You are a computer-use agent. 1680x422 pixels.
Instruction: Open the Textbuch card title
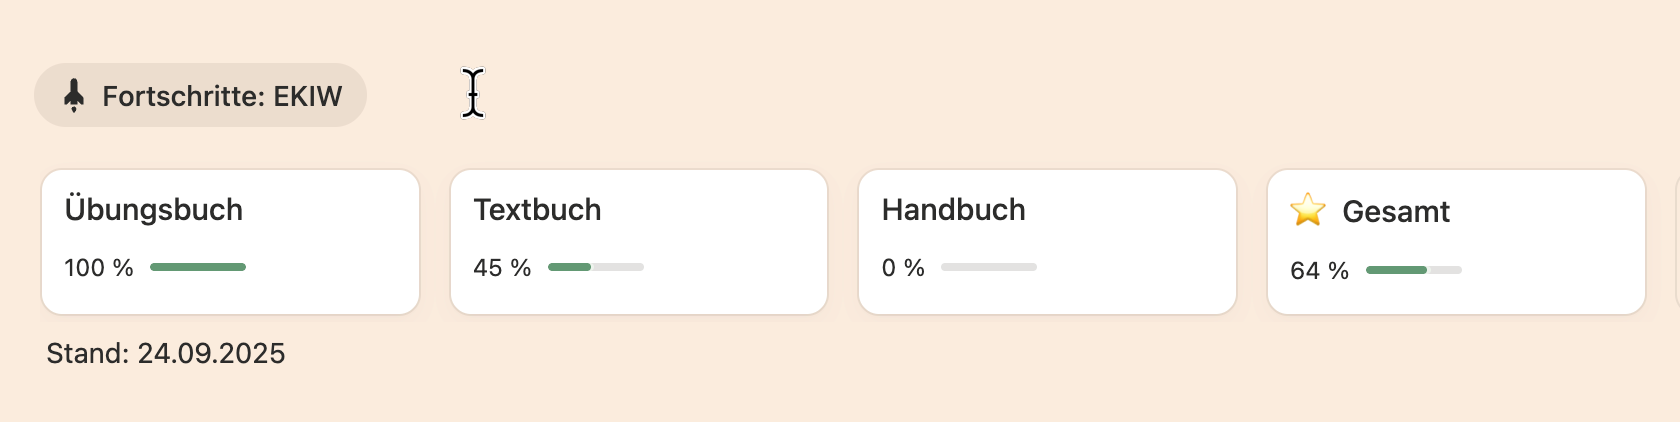pyautogui.click(x=537, y=210)
